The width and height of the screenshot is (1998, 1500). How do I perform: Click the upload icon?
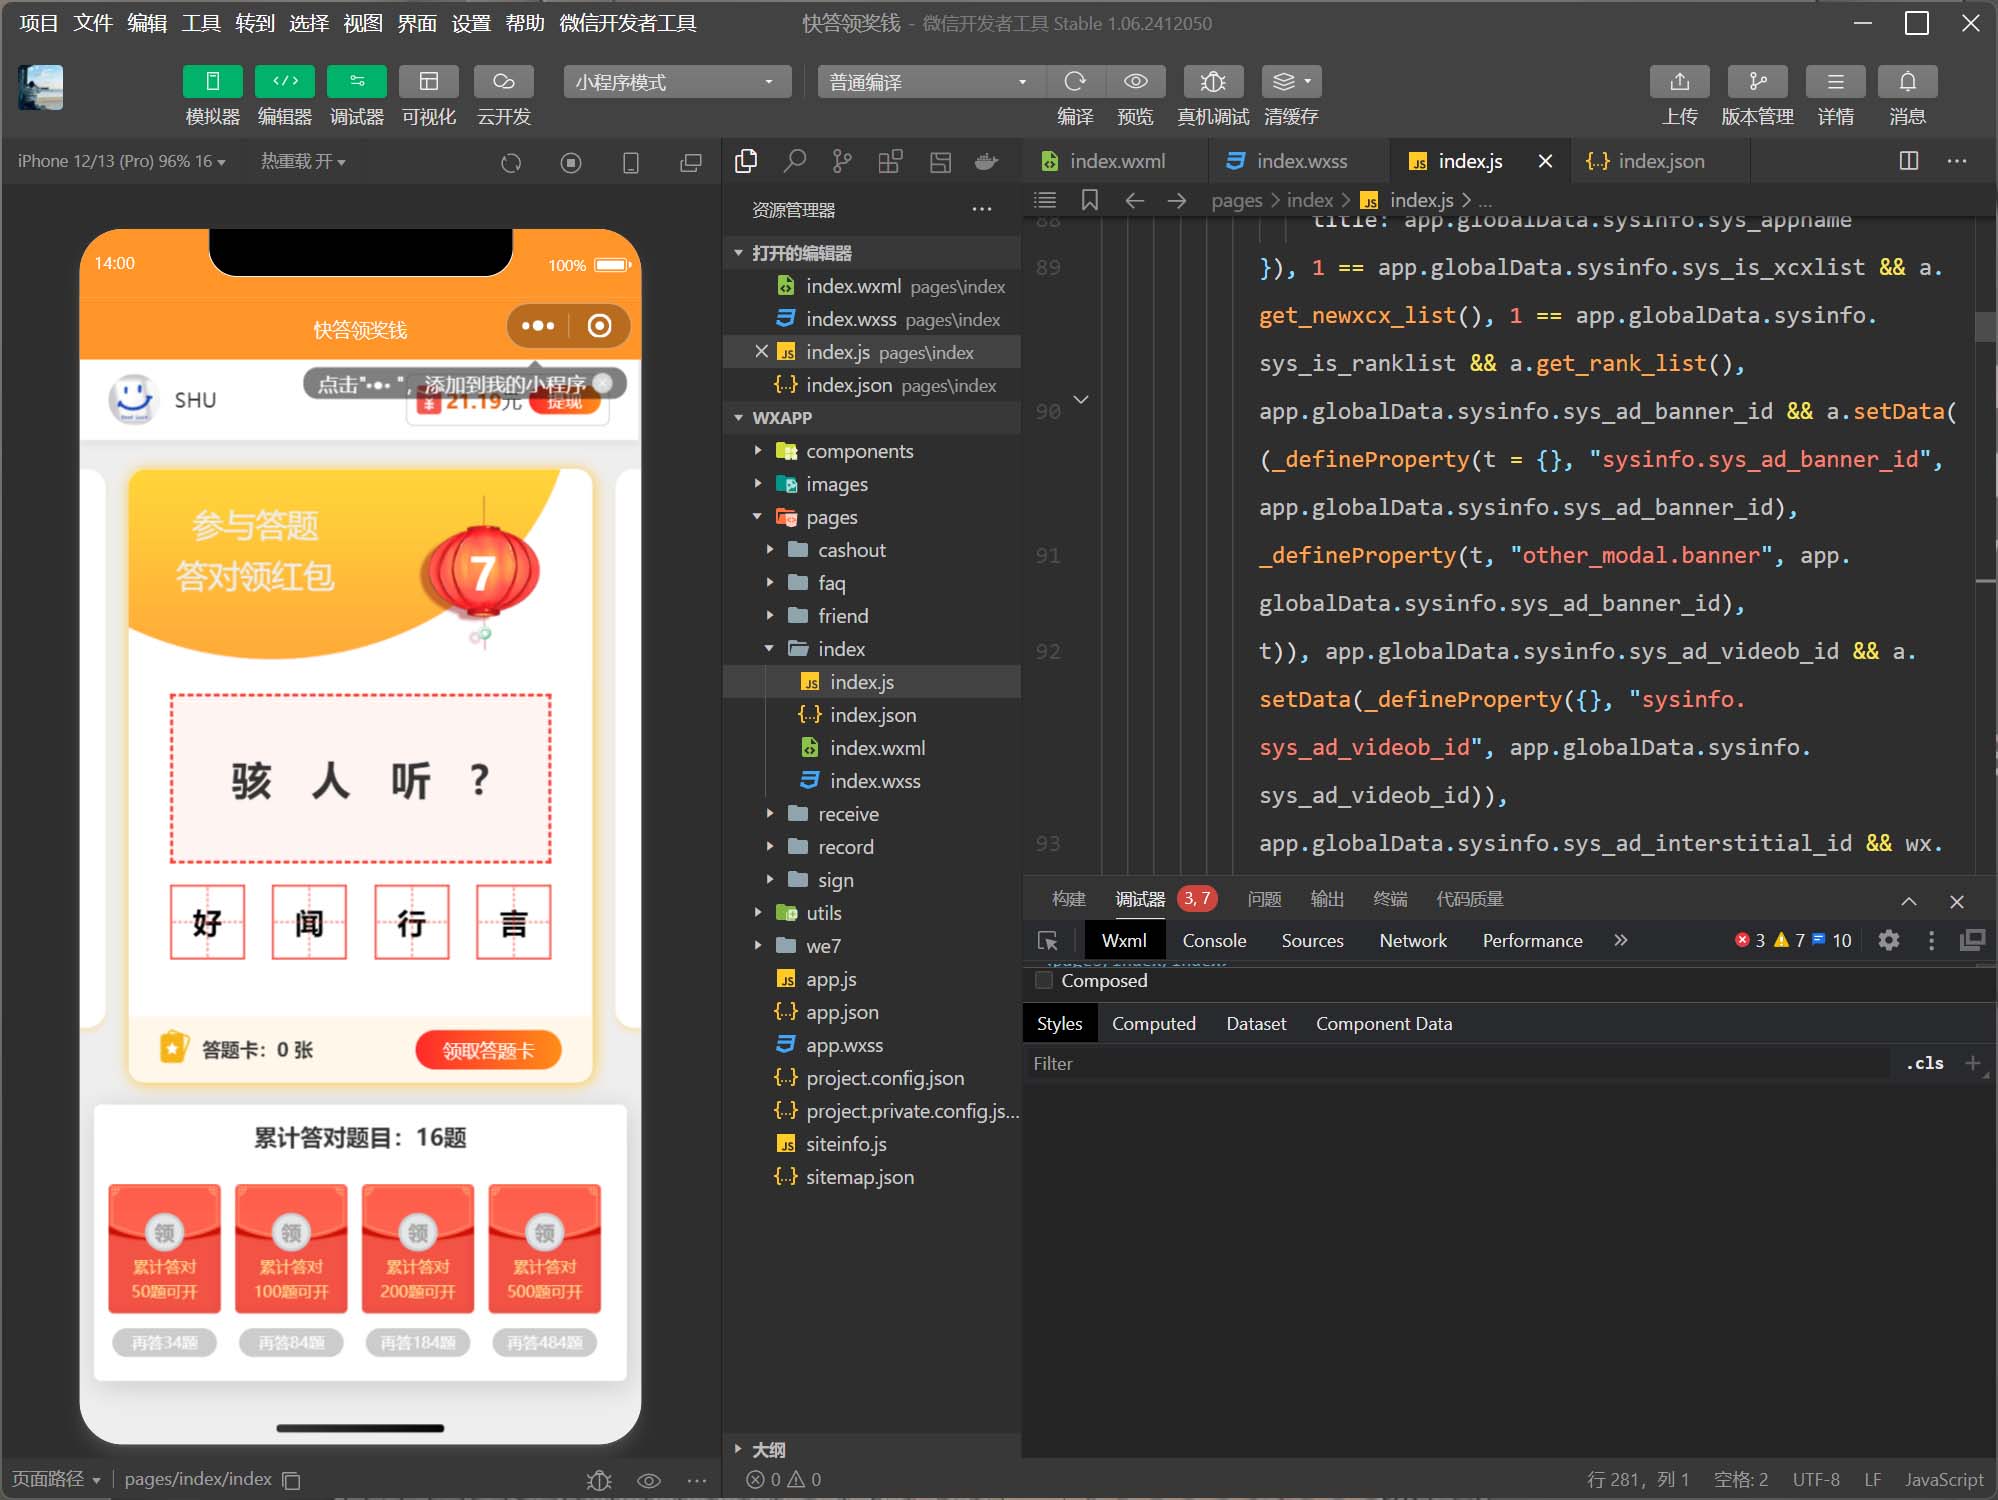tap(1680, 81)
